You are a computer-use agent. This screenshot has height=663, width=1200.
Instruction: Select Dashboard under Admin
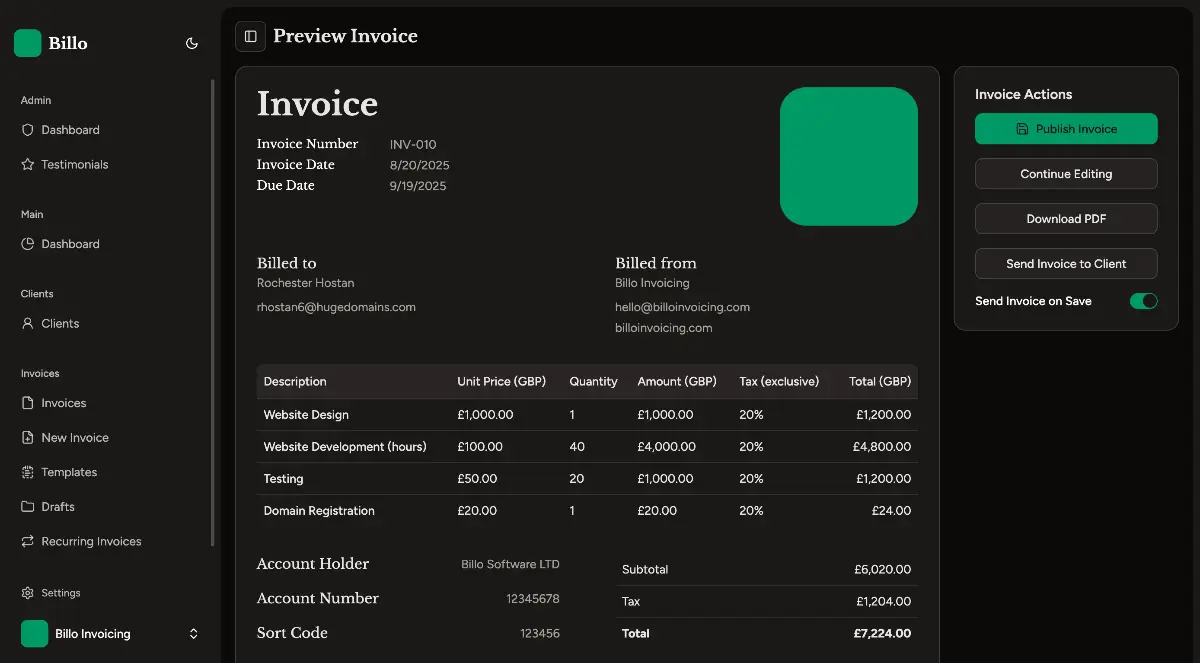click(70, 129)
